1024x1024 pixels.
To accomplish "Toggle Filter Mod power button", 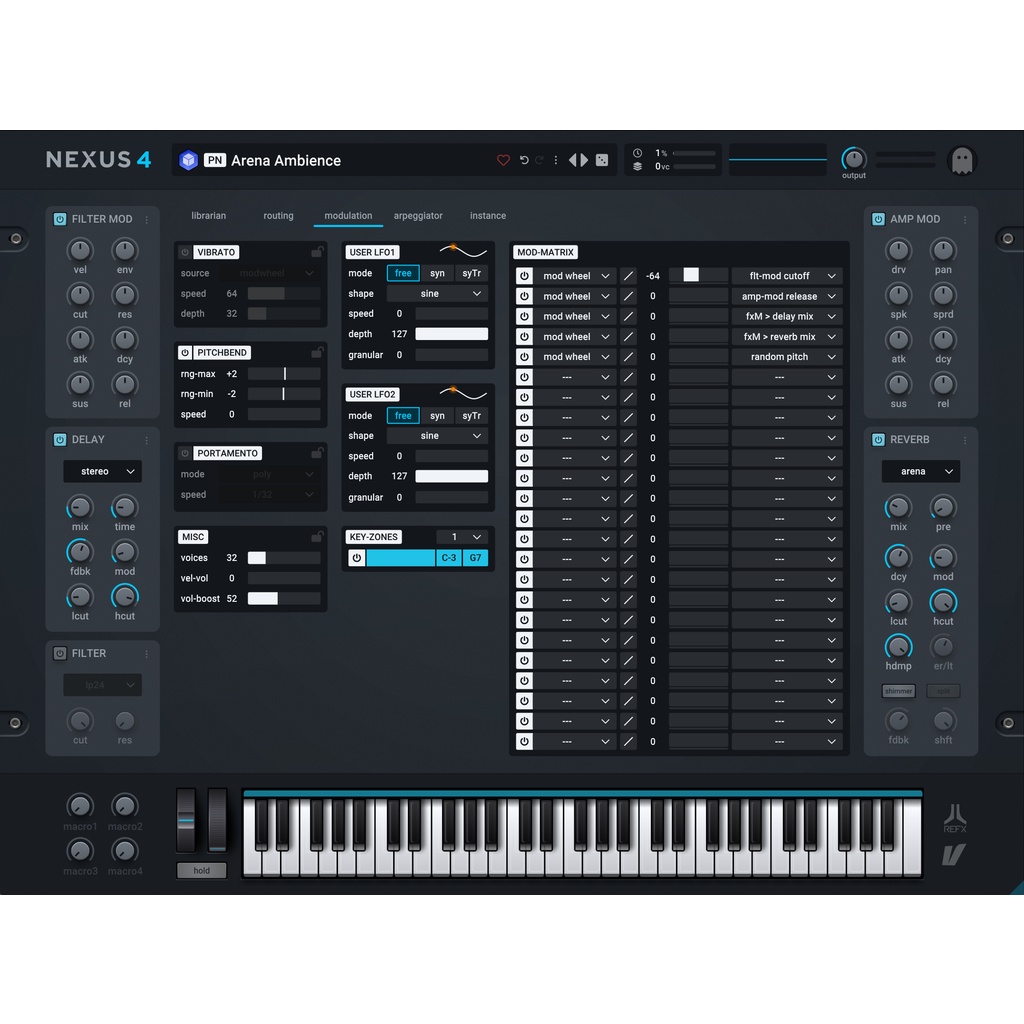I will [x=59, y=219].
